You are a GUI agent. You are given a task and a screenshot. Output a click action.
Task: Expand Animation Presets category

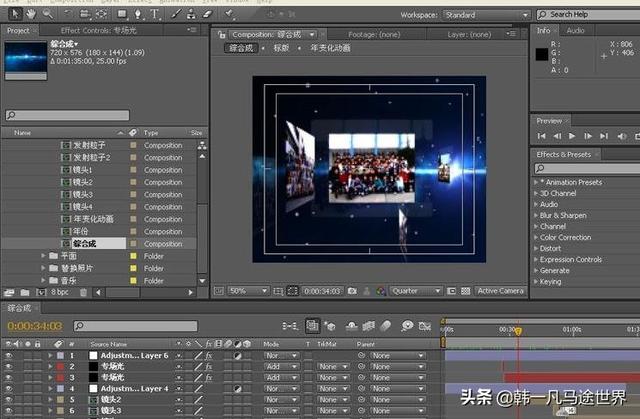tap(536, 182)
